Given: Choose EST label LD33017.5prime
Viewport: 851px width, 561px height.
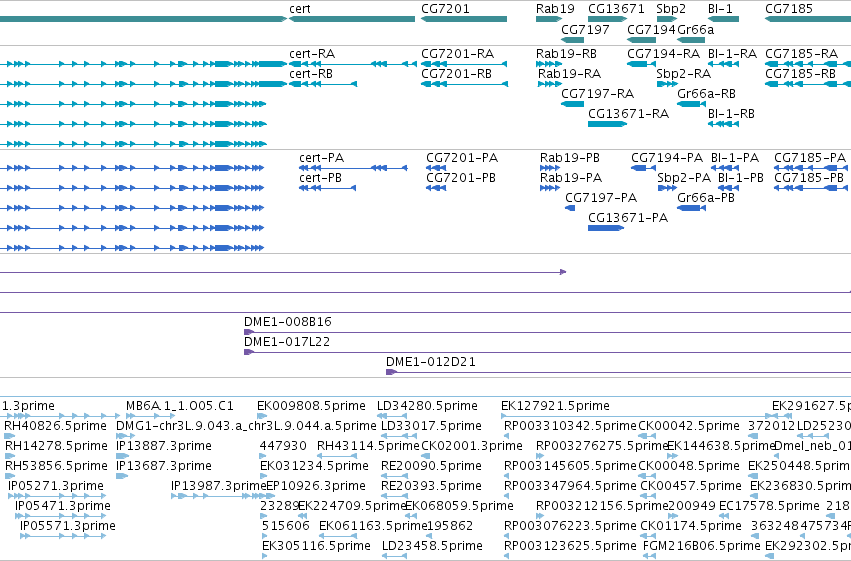Looking at the screenshot, I should pos(431,426).
